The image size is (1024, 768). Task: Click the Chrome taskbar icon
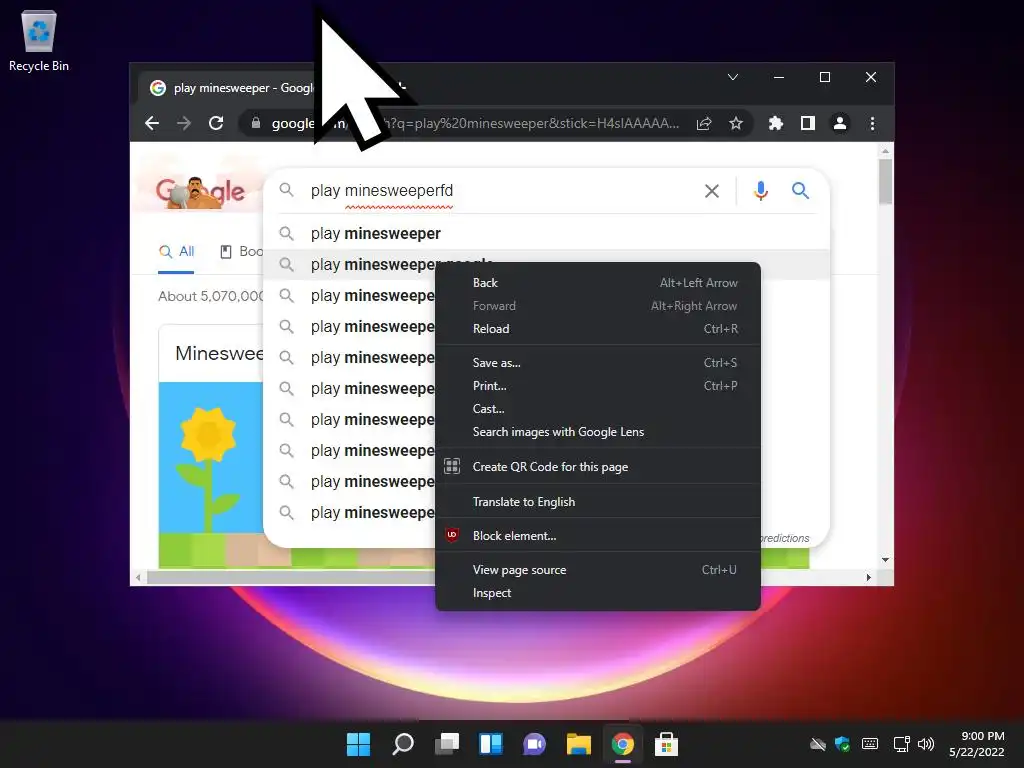(623, 744)
